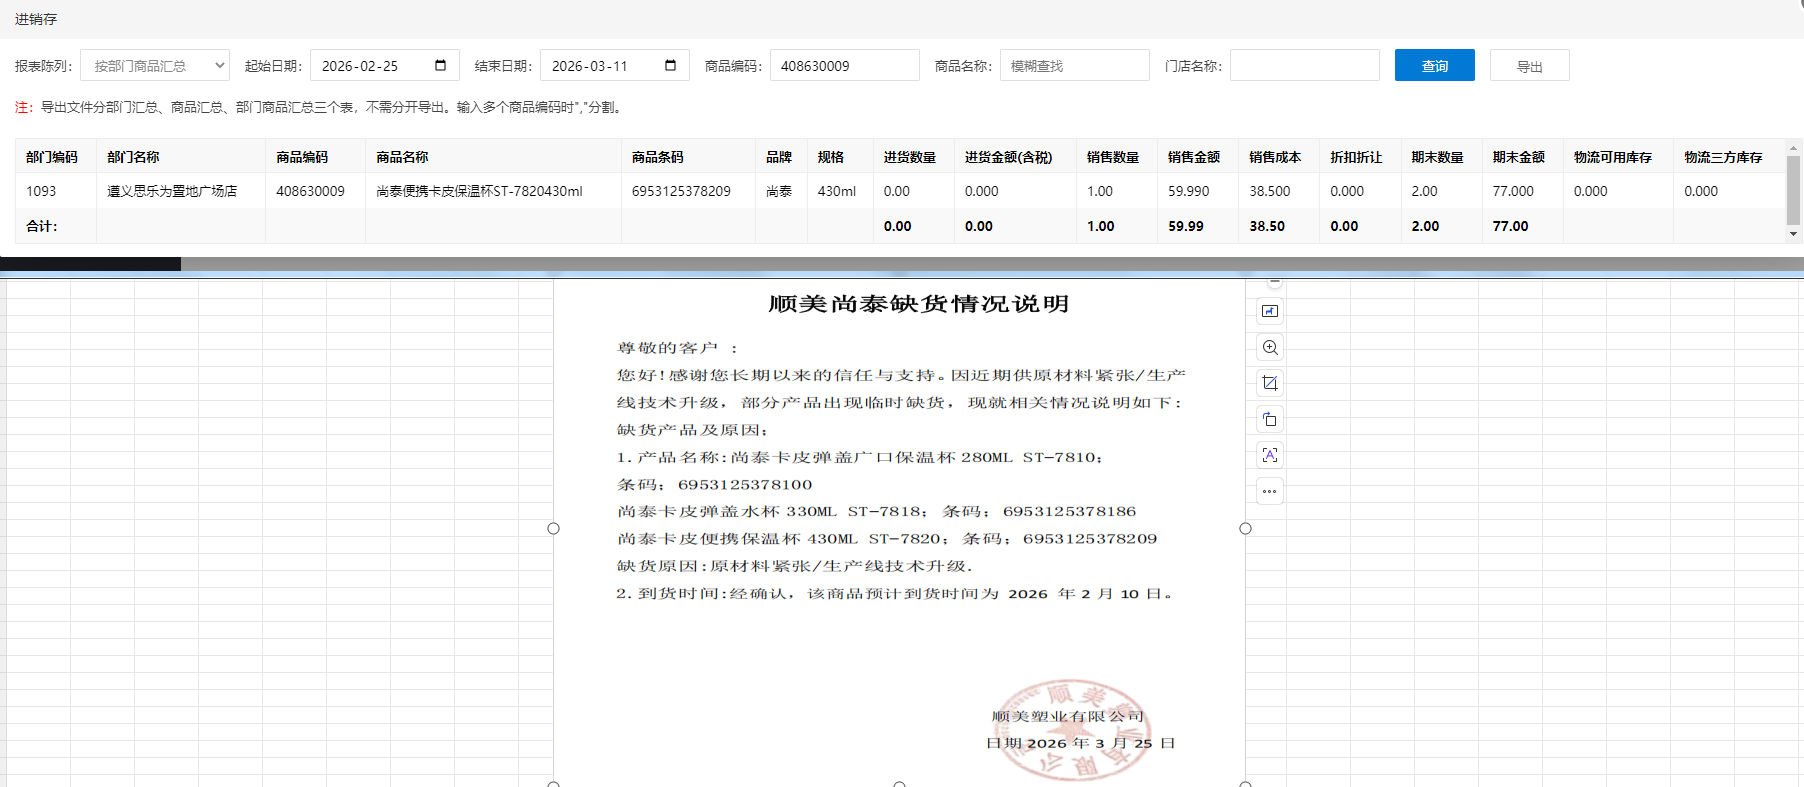This screenshot has width=1804, height=787.
Task: Click the table scrollbar up arrow
Action: (1793, 148)
